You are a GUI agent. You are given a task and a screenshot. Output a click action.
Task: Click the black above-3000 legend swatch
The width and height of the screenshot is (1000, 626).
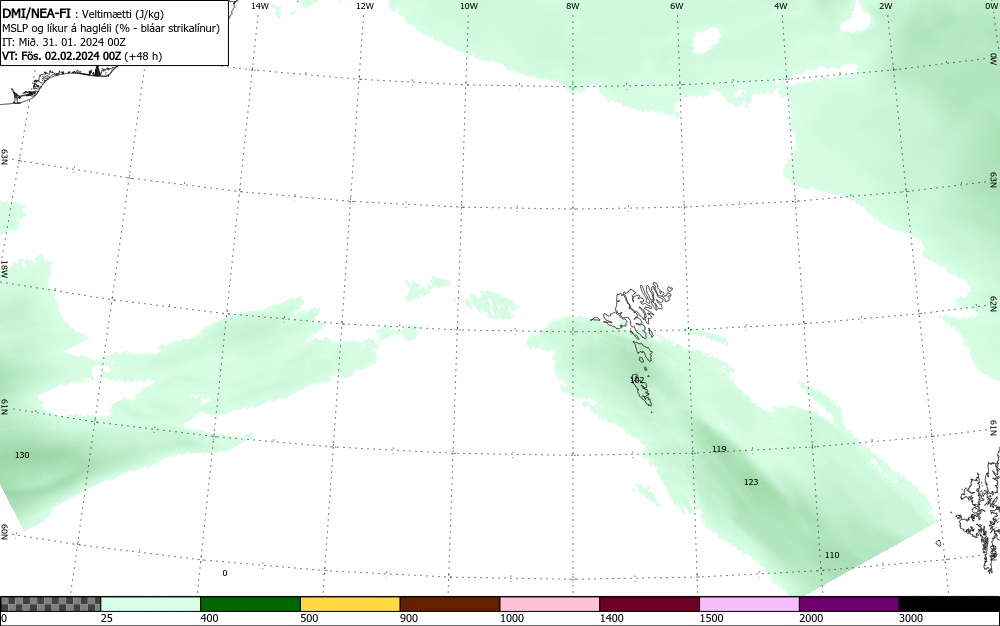pos(949,604)
